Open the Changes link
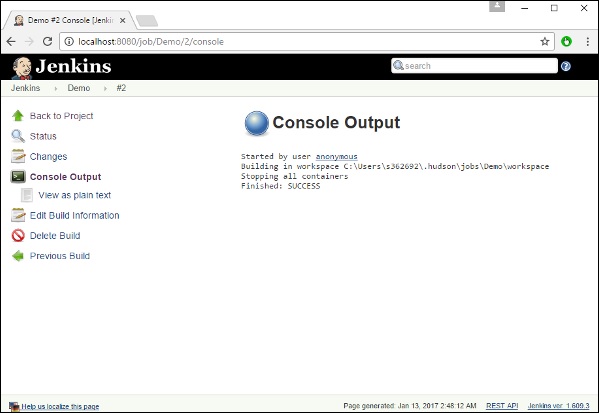The height and width of the screenshot is (413, 599). (x=49, y=156)
